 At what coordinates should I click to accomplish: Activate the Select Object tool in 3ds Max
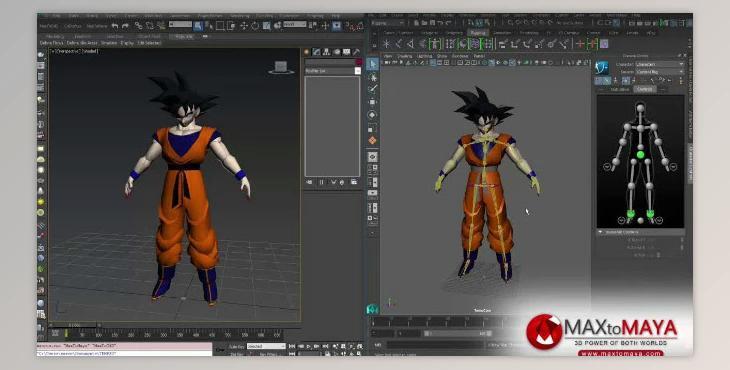[x=198, y=26]
